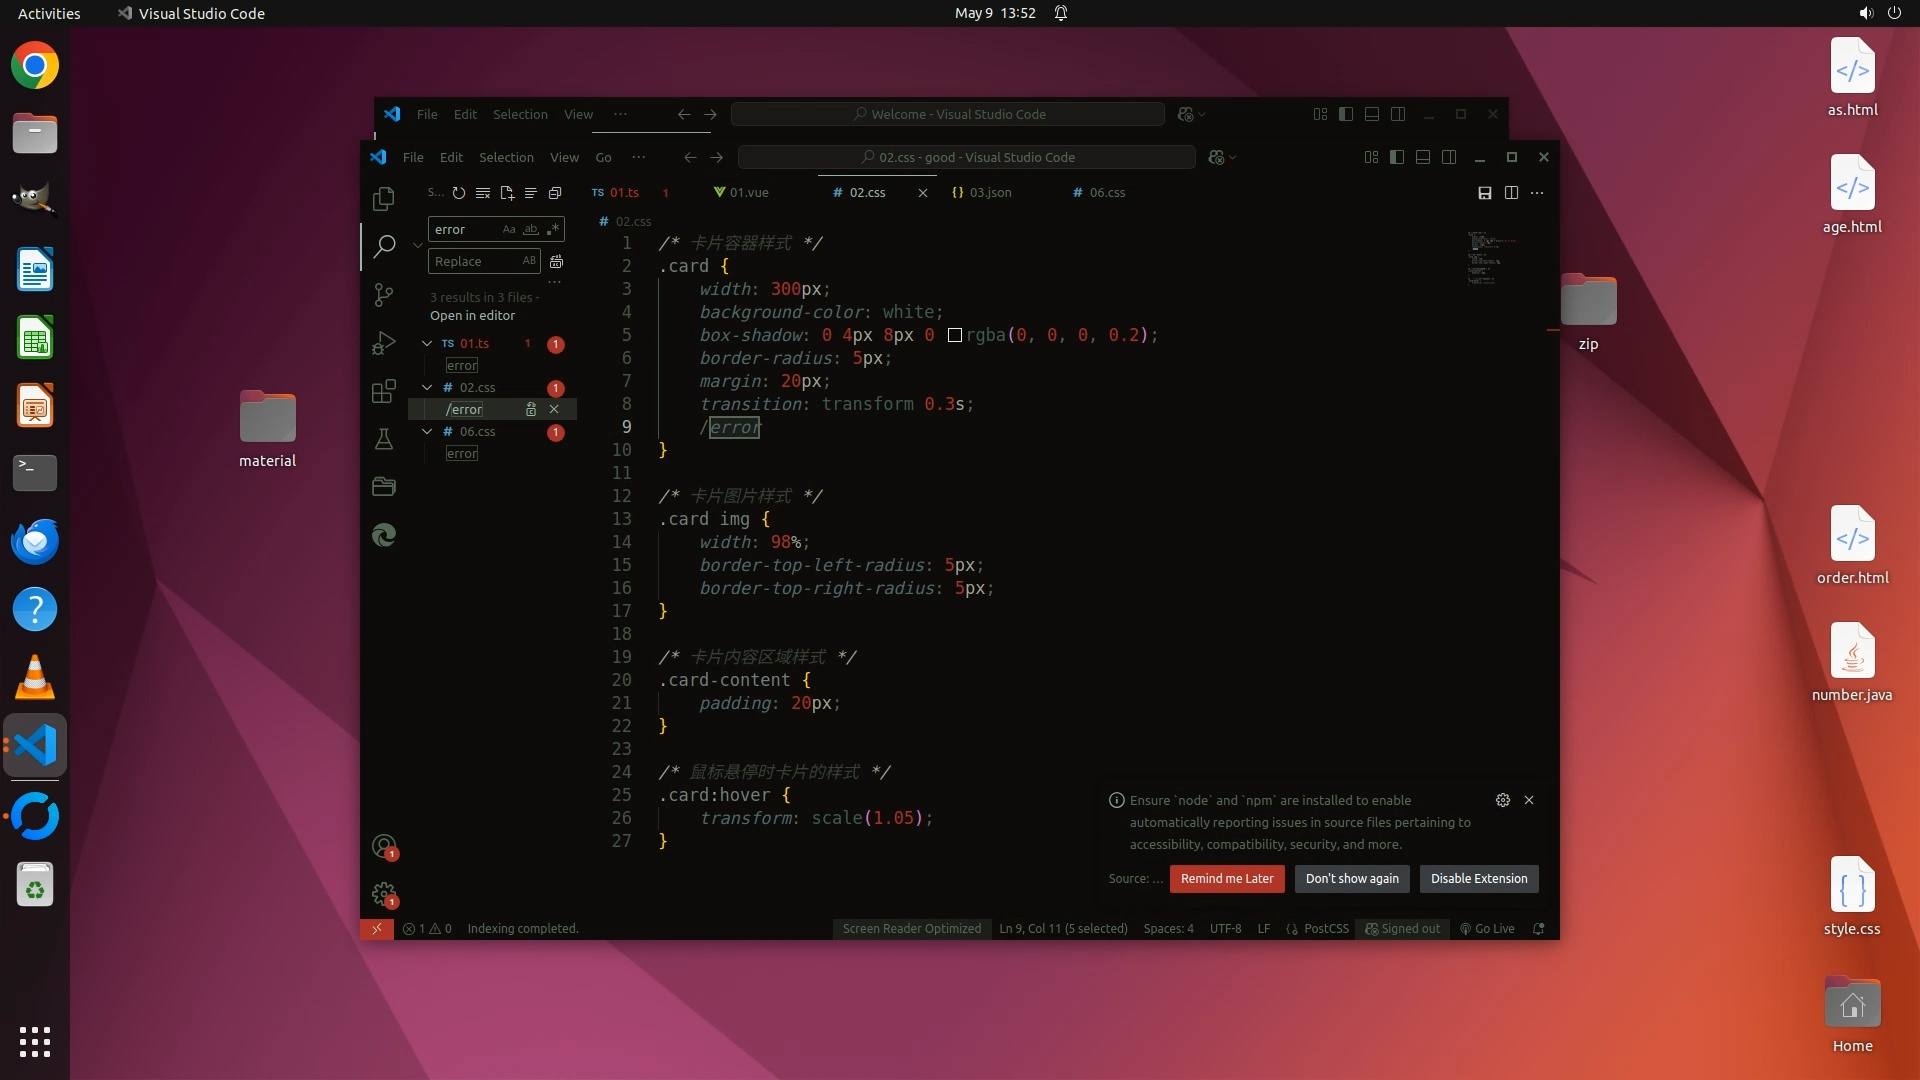The width and height of the screenshot is (1920, 1080).
Task: Open the Source Control view
Action: coord(383,295)
